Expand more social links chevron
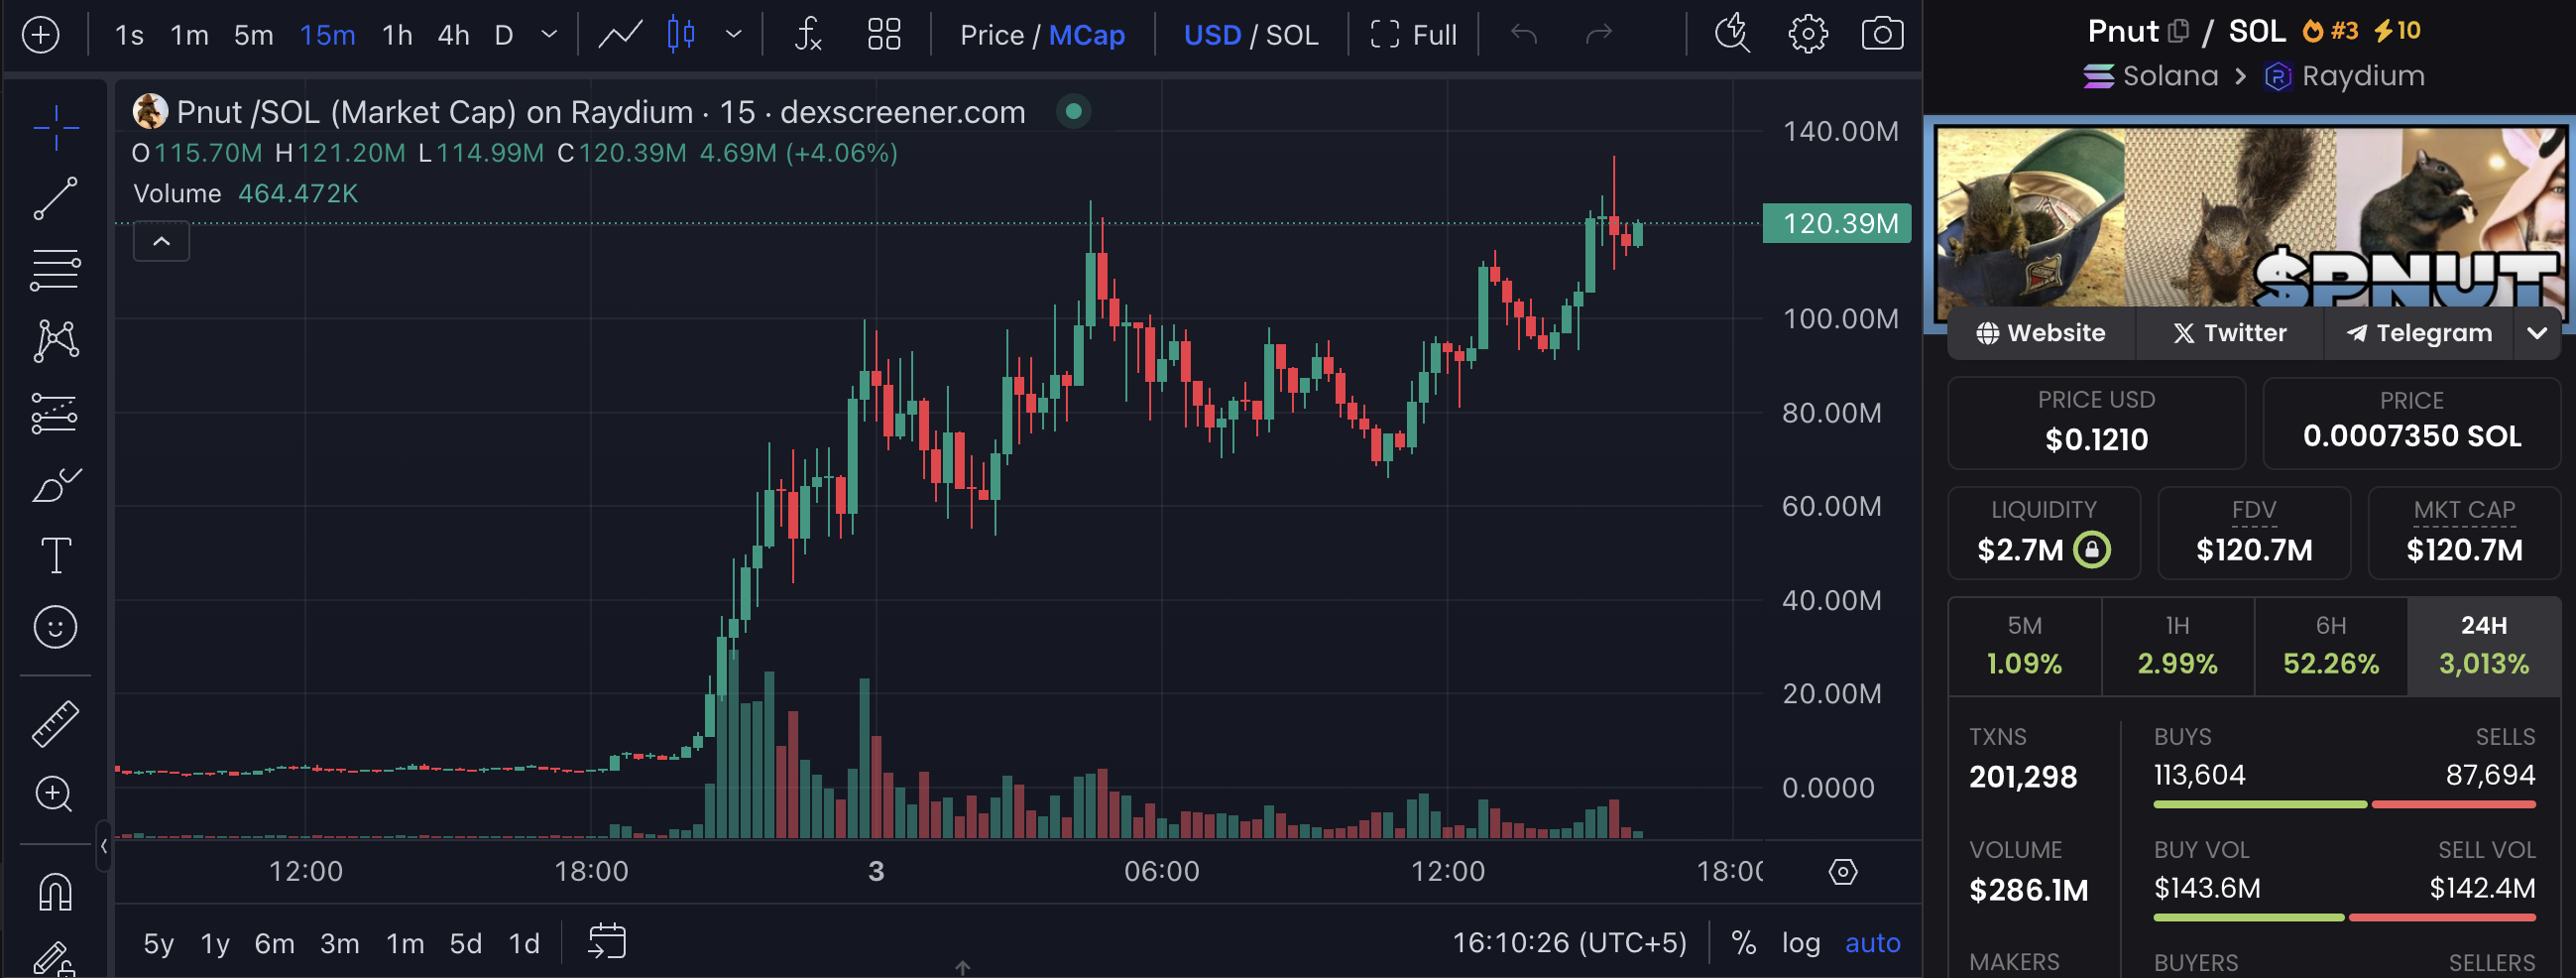This screenshot has width=2576, height=978. point(2537,333)
